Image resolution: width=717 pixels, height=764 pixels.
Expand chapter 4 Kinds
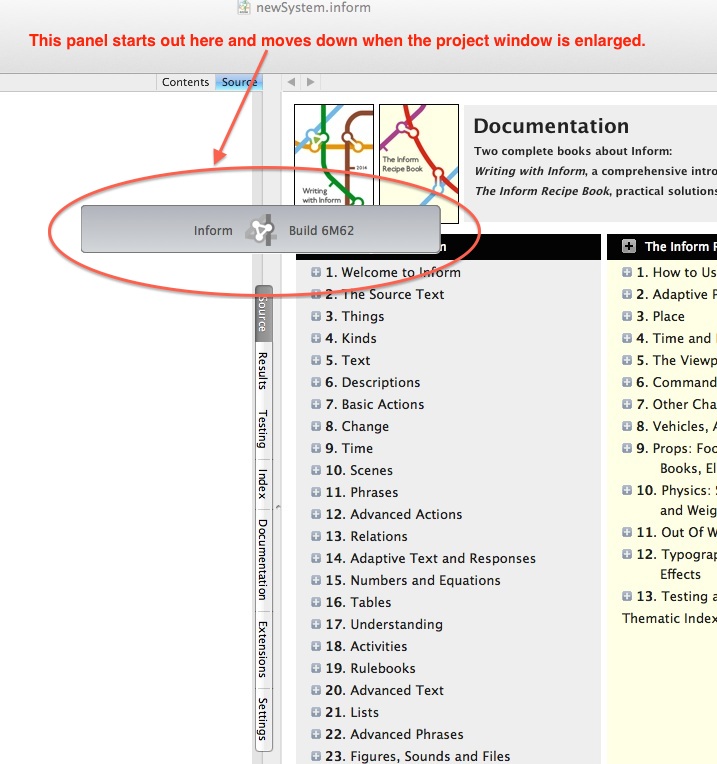[x=316, y=338]
